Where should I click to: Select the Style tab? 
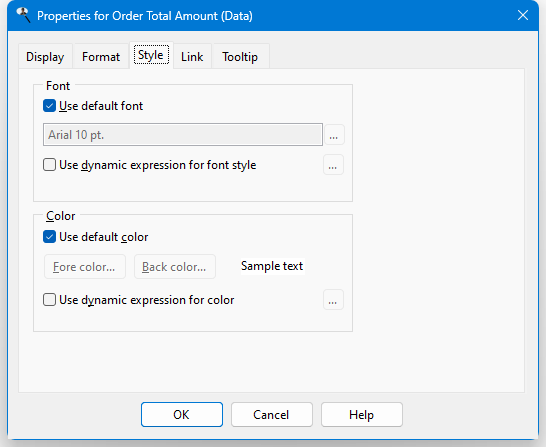point(151,55)
